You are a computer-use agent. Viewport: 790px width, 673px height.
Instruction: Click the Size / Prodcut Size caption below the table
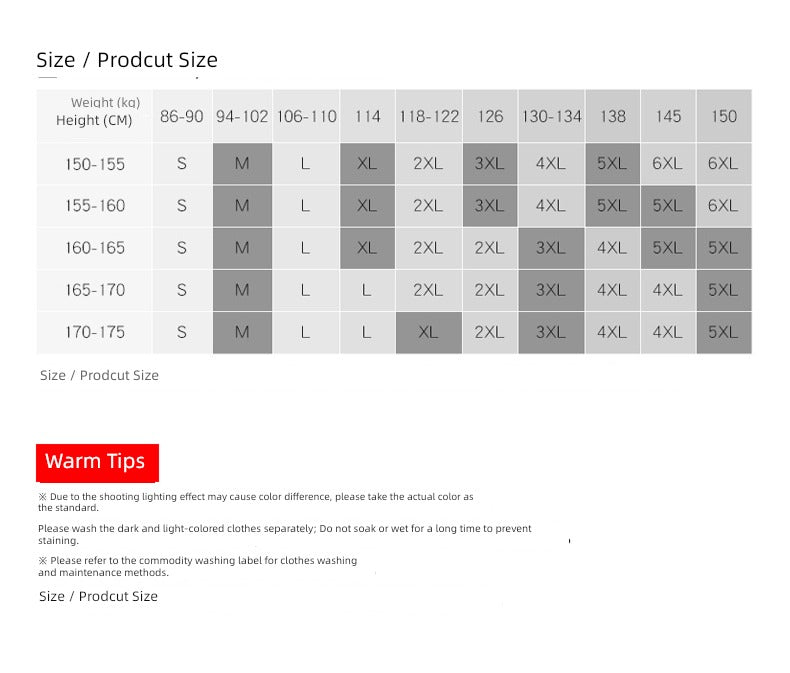[99, 375]
